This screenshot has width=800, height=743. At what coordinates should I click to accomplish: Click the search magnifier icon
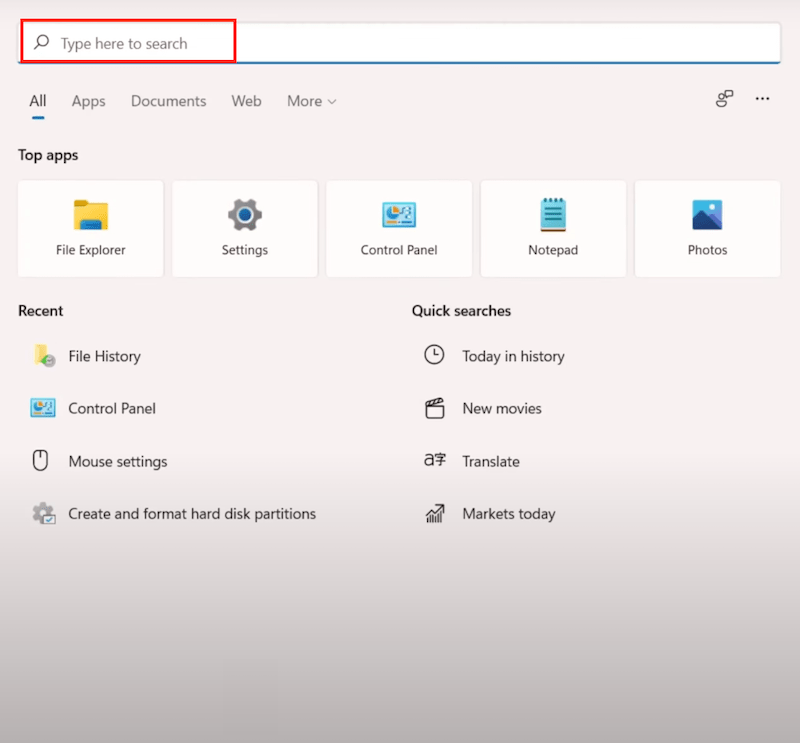tap(41, 42)
